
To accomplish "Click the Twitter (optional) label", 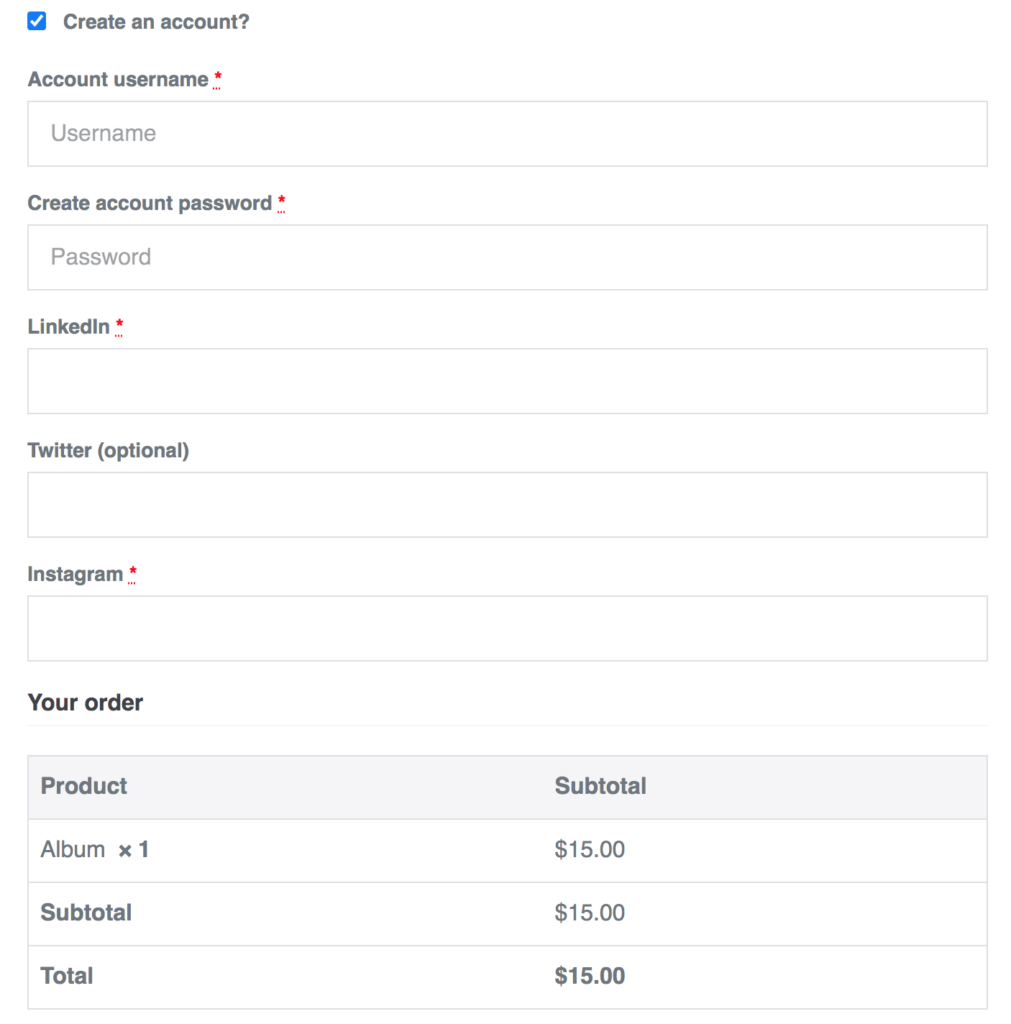I will point(108,451).
